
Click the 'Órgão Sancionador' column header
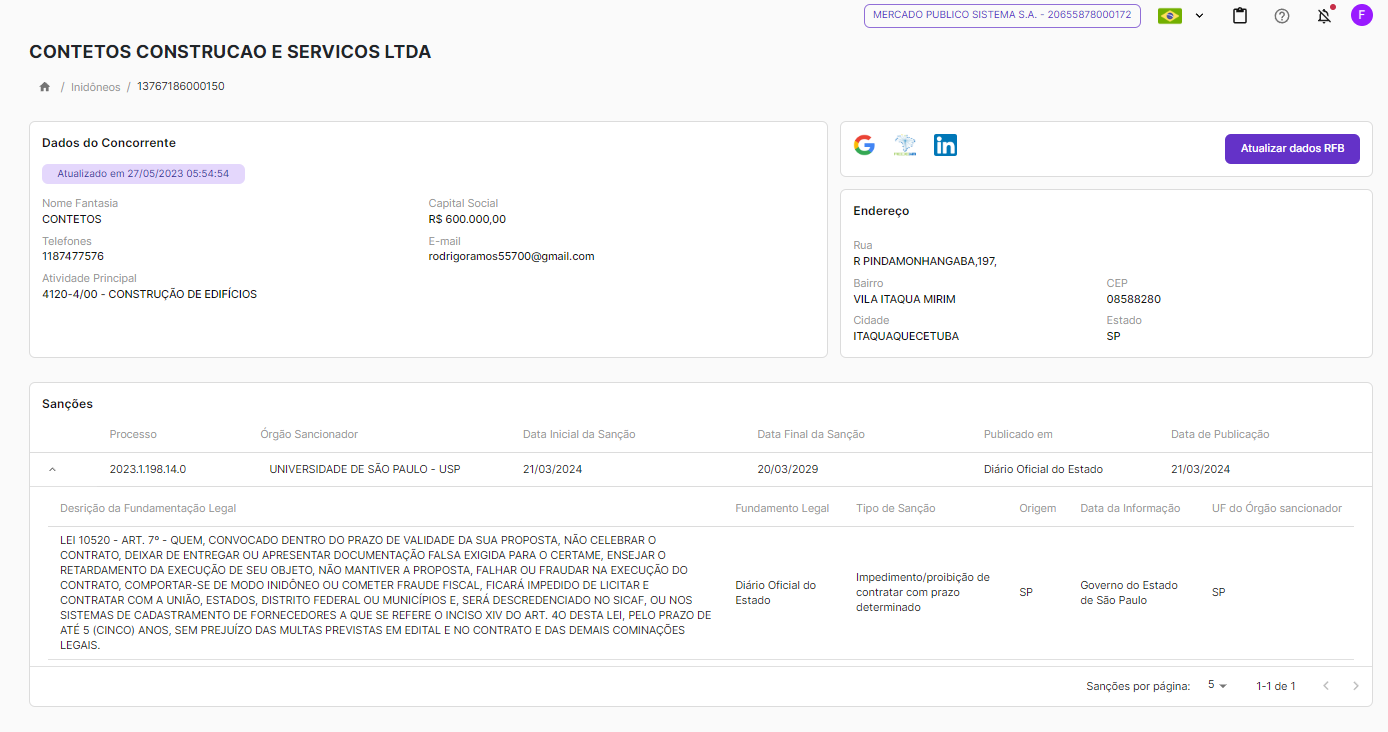(x=309, y=434)
